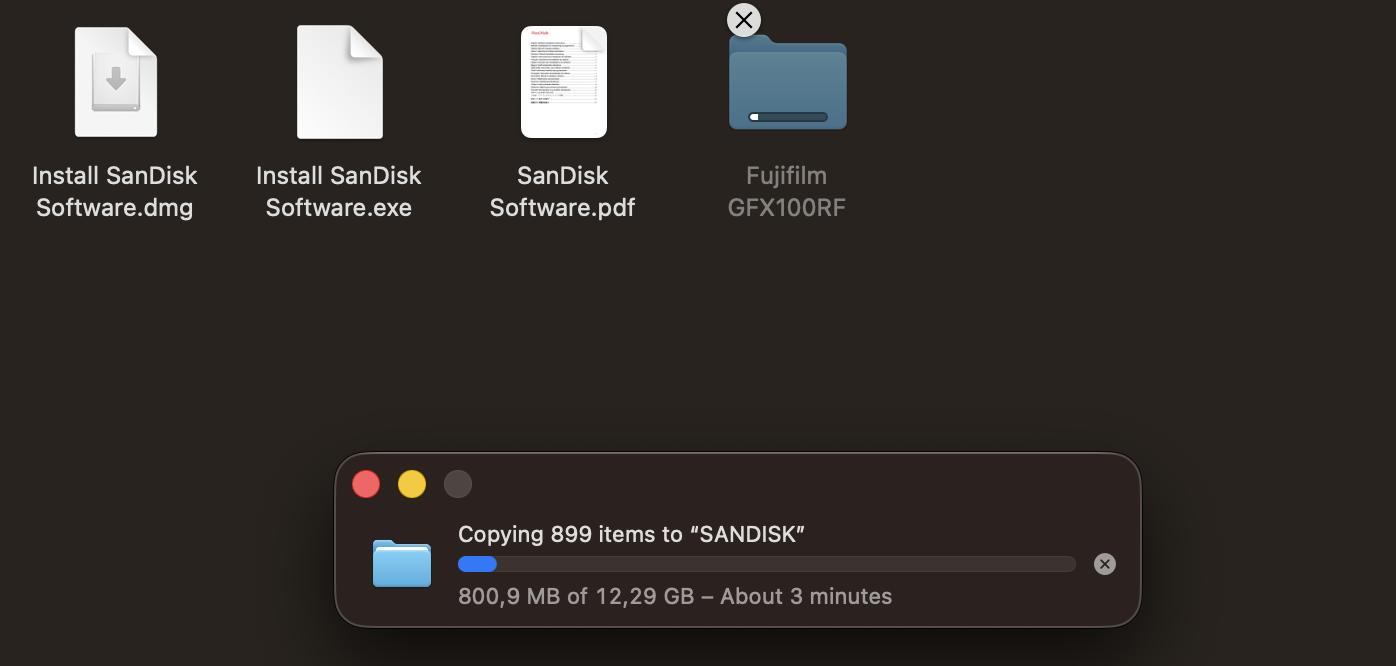Viewport: 1396px width, 666px height.
Task: Click the "Install SanDisk Software.dmg" file name label
Action: 115,191
